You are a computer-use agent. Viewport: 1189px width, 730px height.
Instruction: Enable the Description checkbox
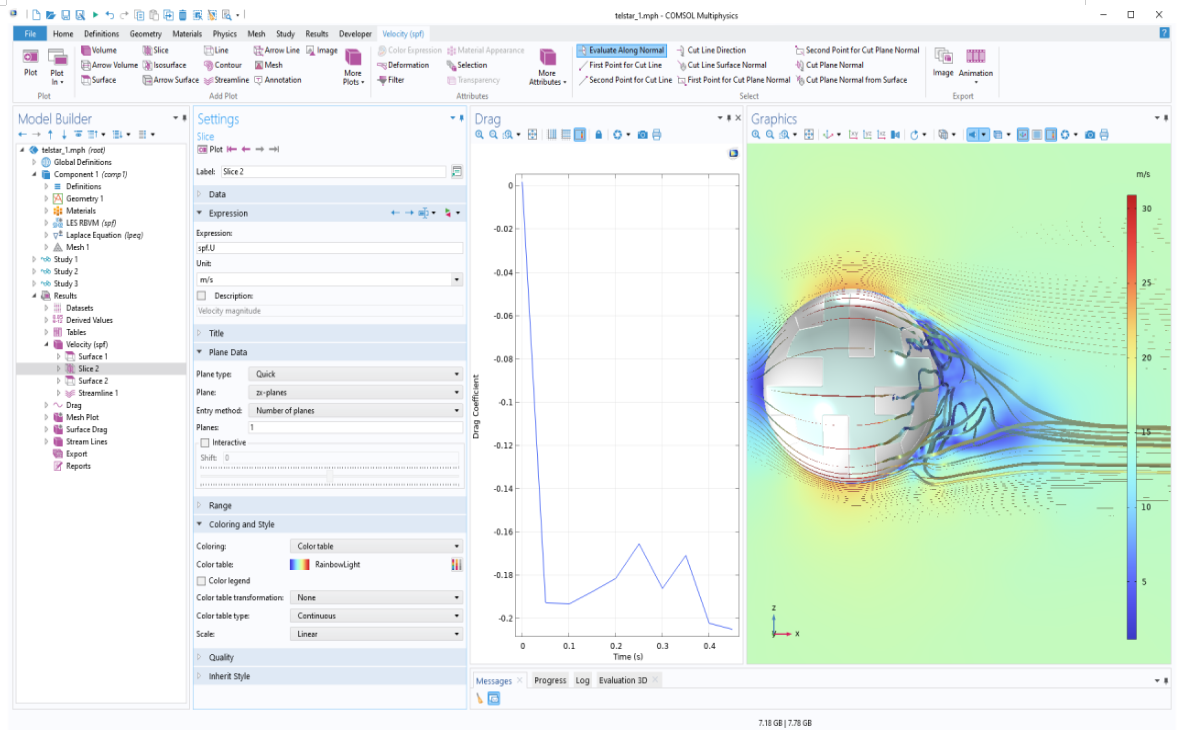coord(201,296)
